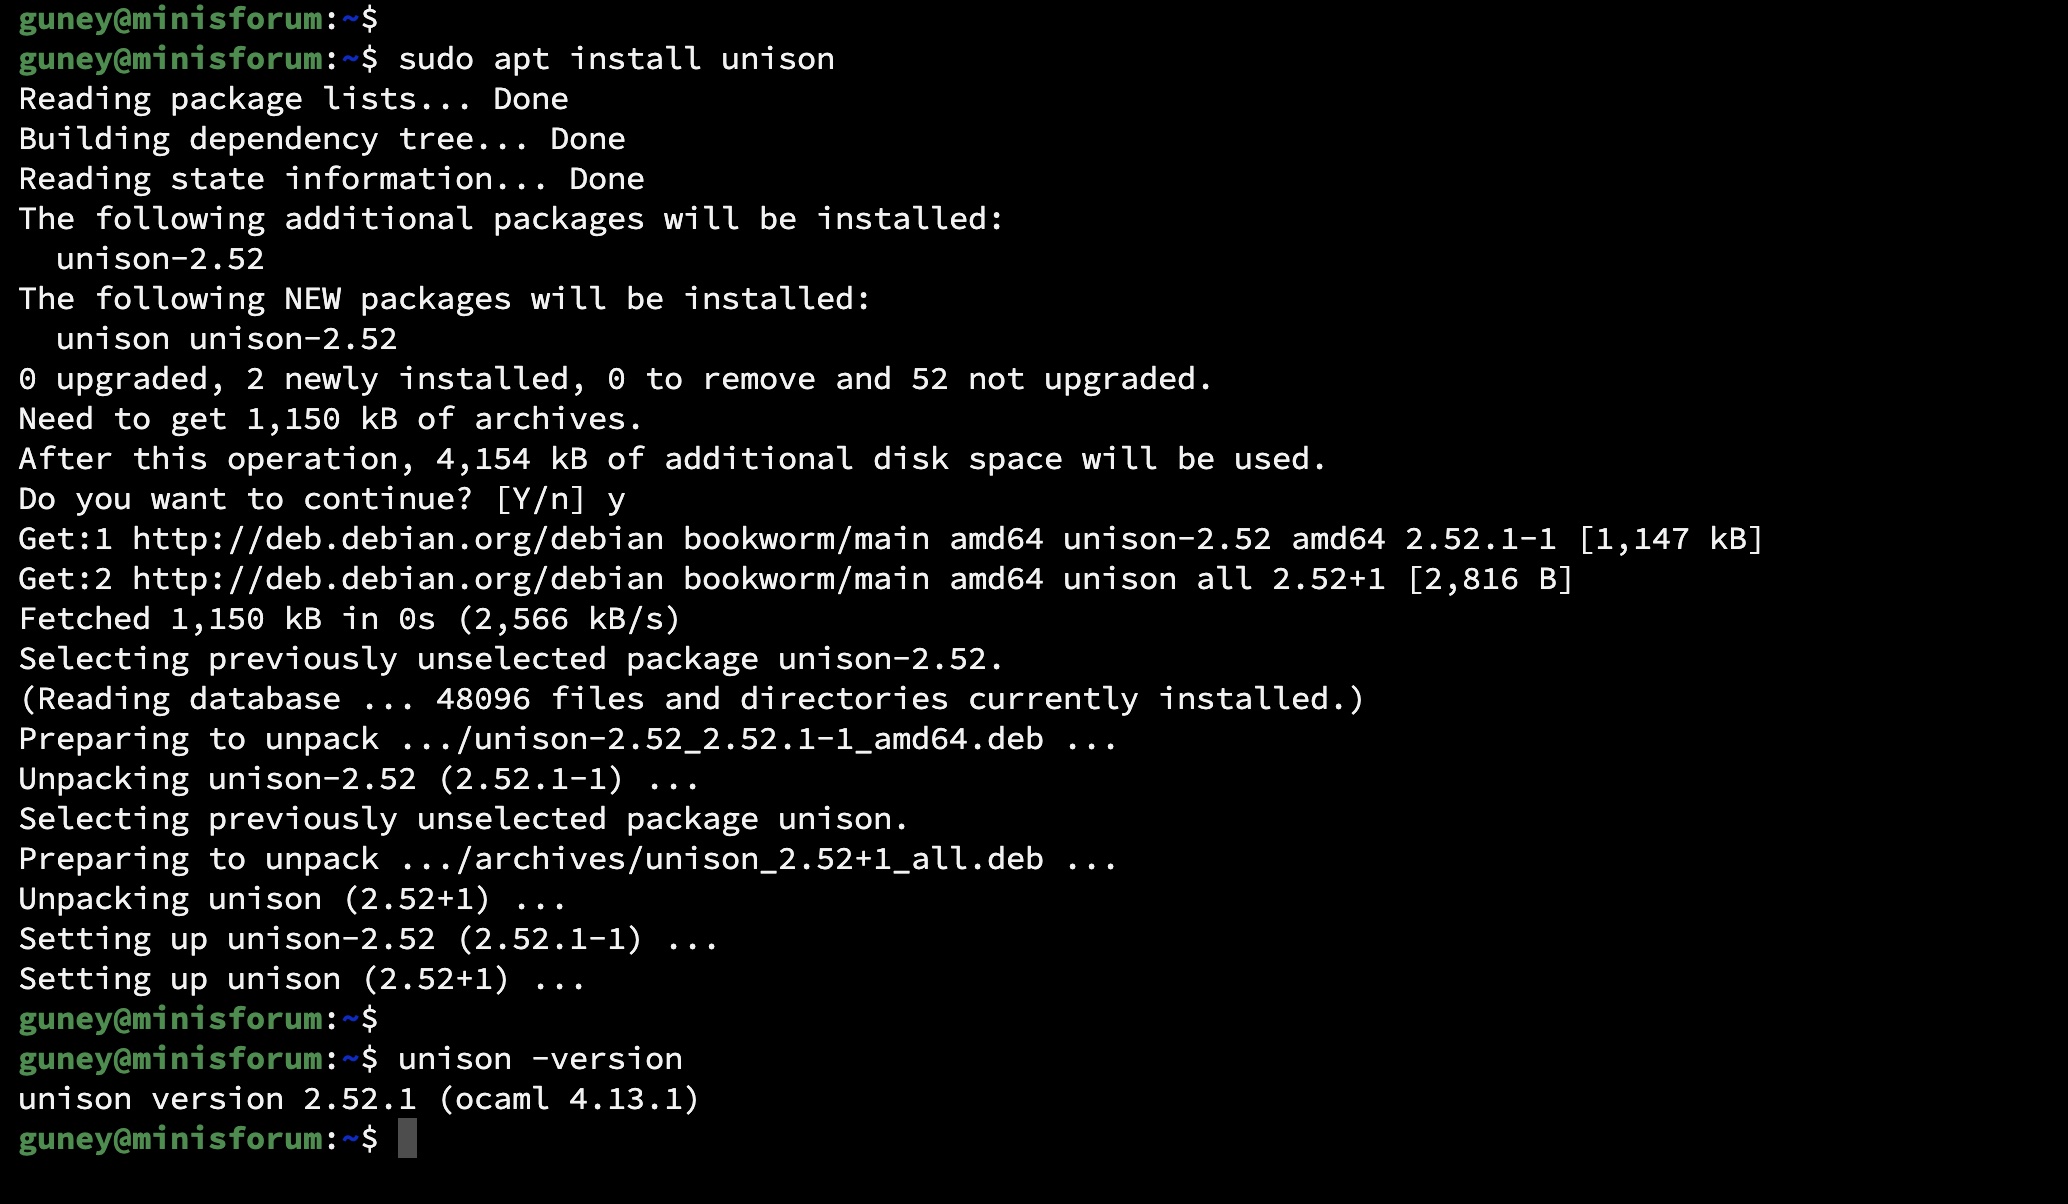Click the "sudo apt install unison" command
The width and height of the screenshot is (2068, 1204).
click(x=616, y=59)
